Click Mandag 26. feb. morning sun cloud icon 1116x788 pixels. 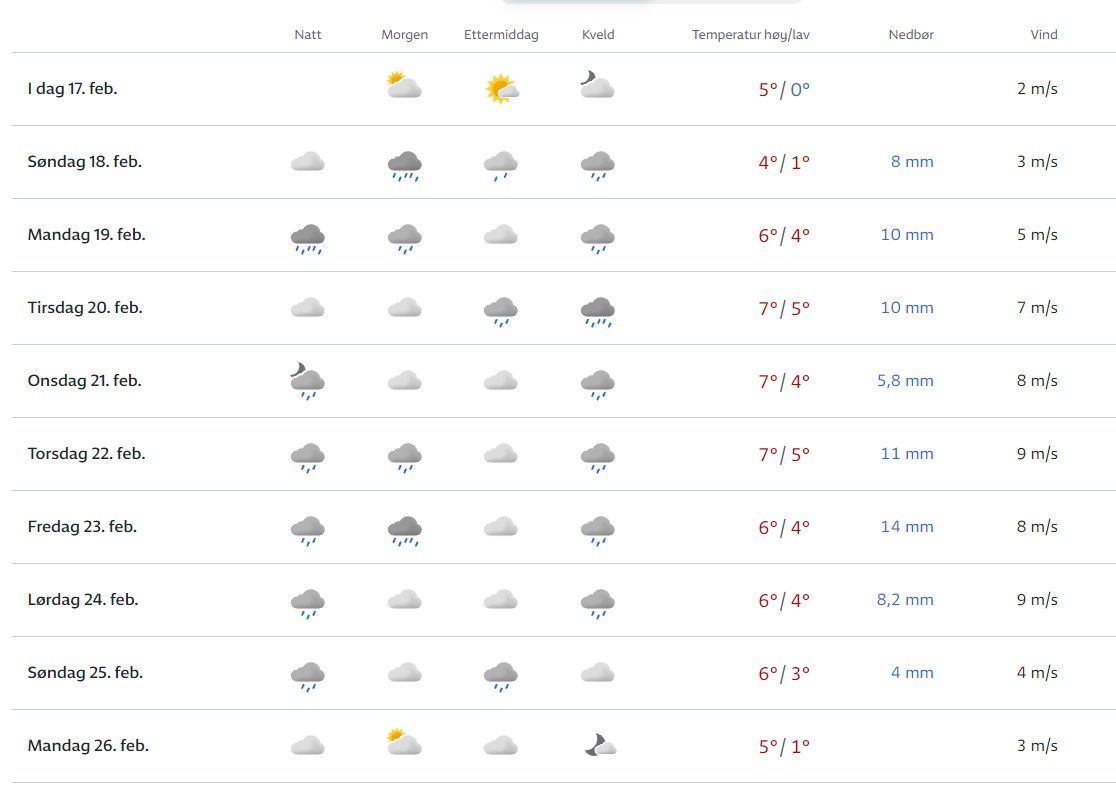coord(404,743)
